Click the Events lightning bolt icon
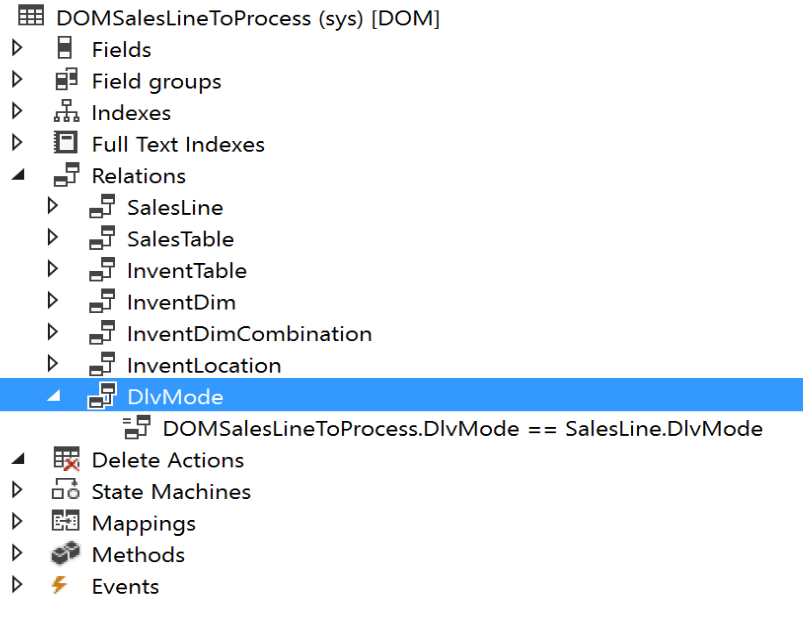Screen dimensions: 803x618 point(60,585)
